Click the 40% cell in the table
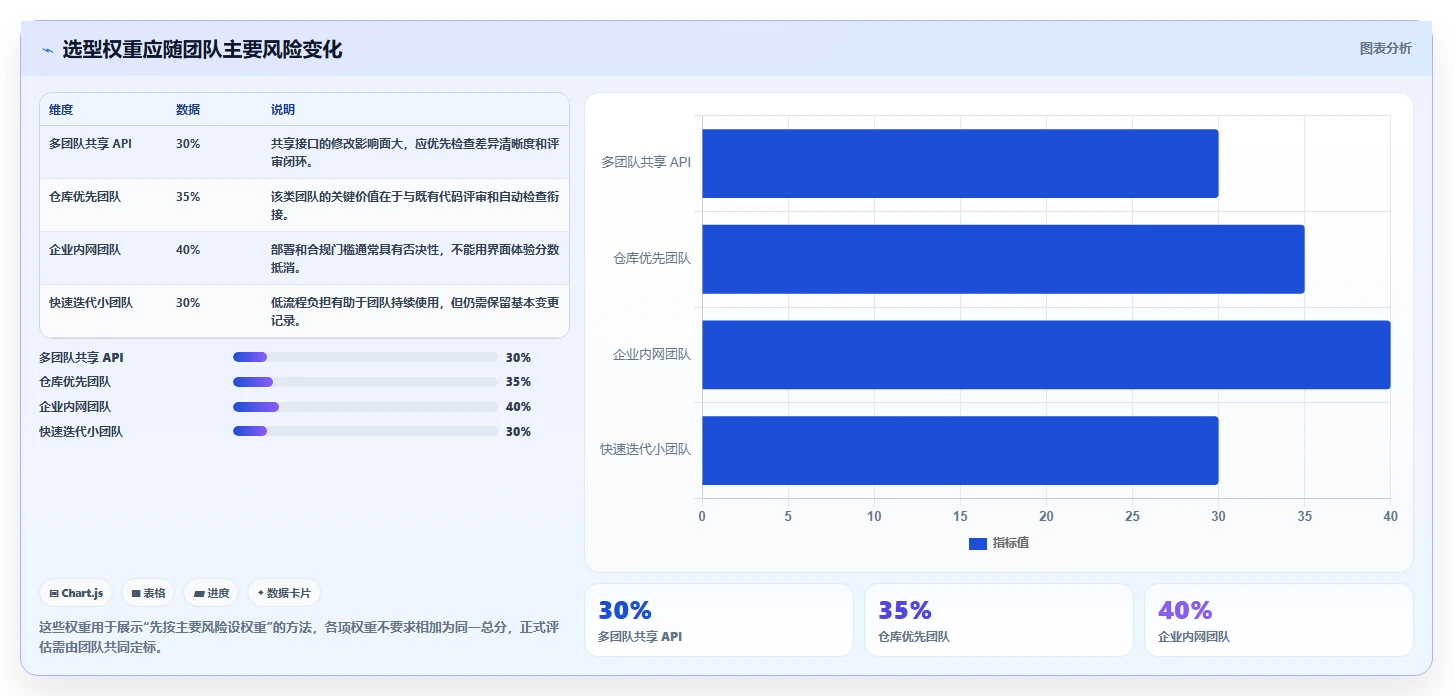The height and width of the screenshot is (696, 1453). click(x=188, y=250)
